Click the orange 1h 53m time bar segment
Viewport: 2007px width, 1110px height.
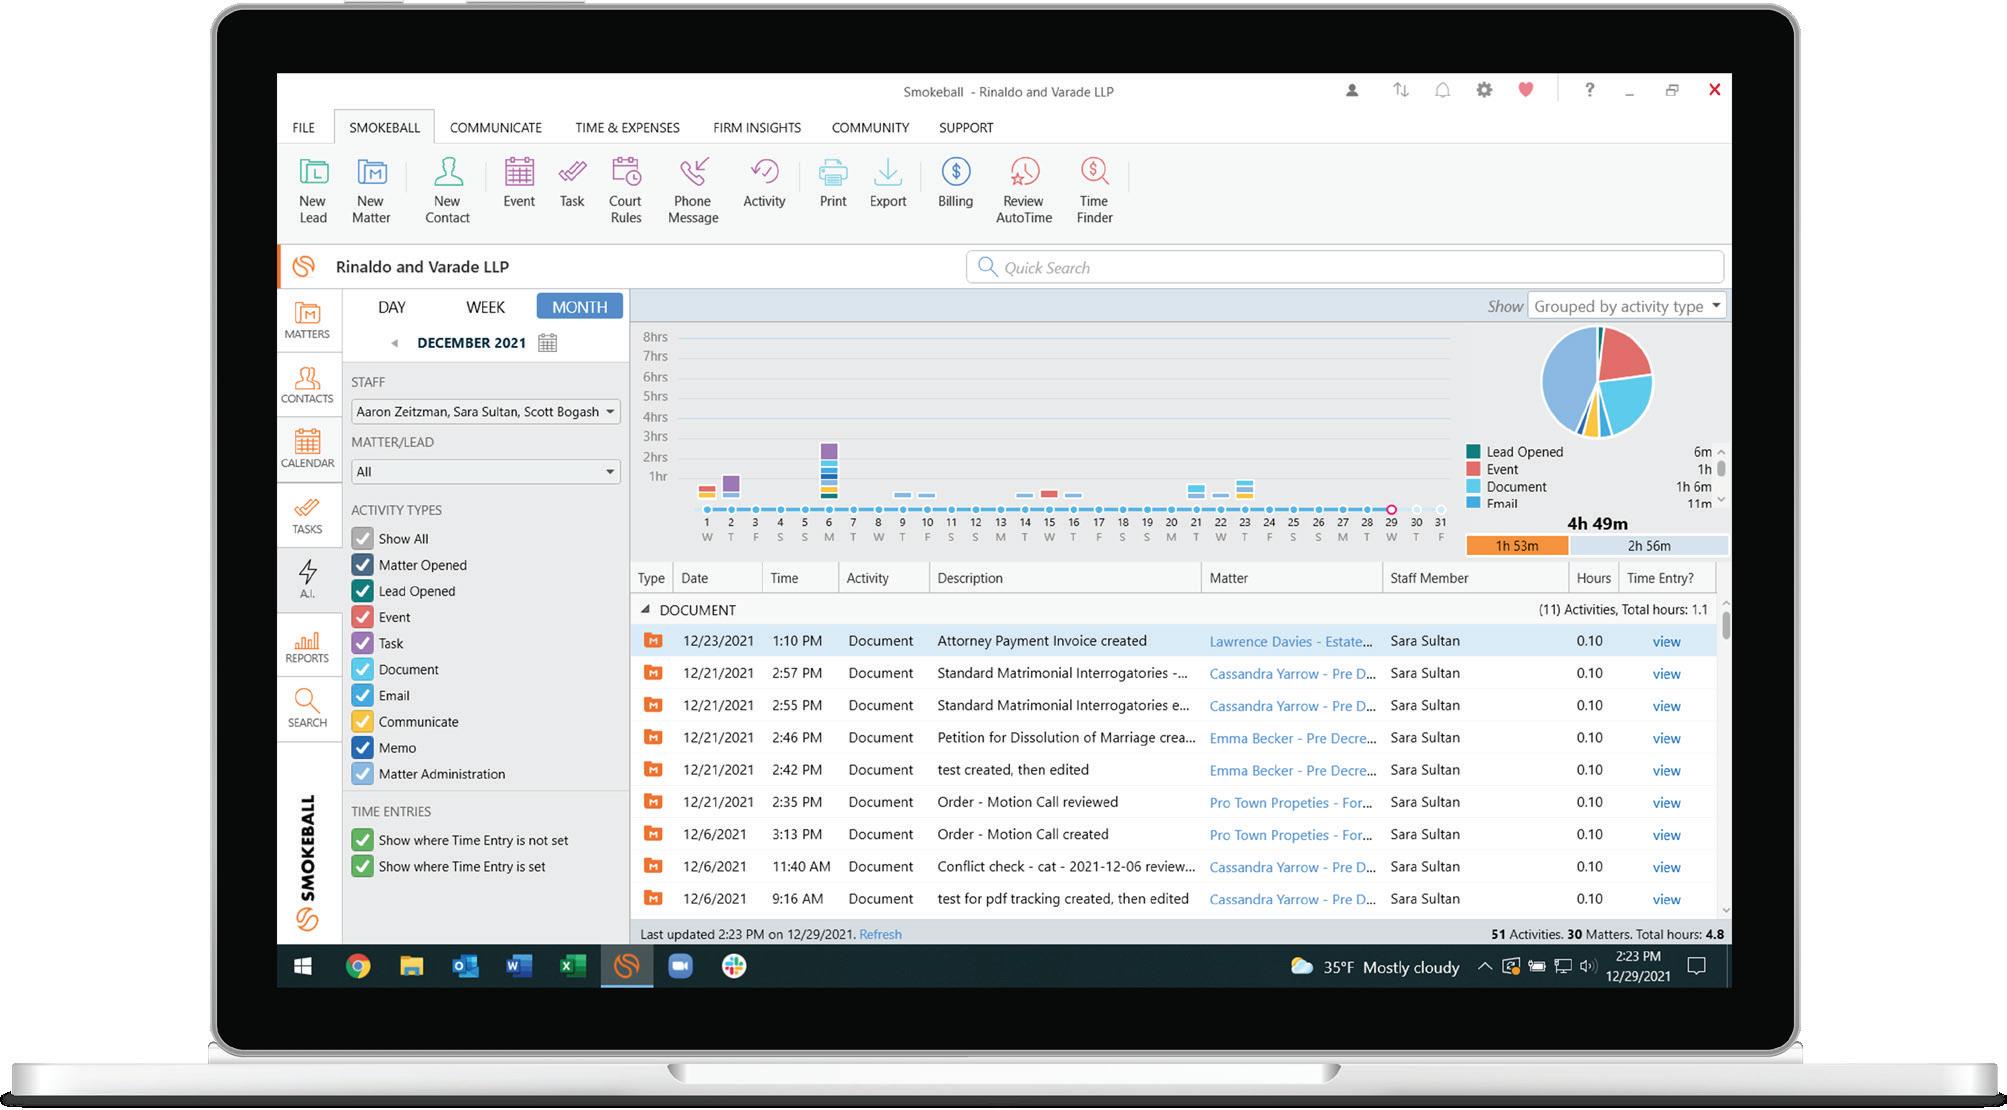click(1516, 546)
